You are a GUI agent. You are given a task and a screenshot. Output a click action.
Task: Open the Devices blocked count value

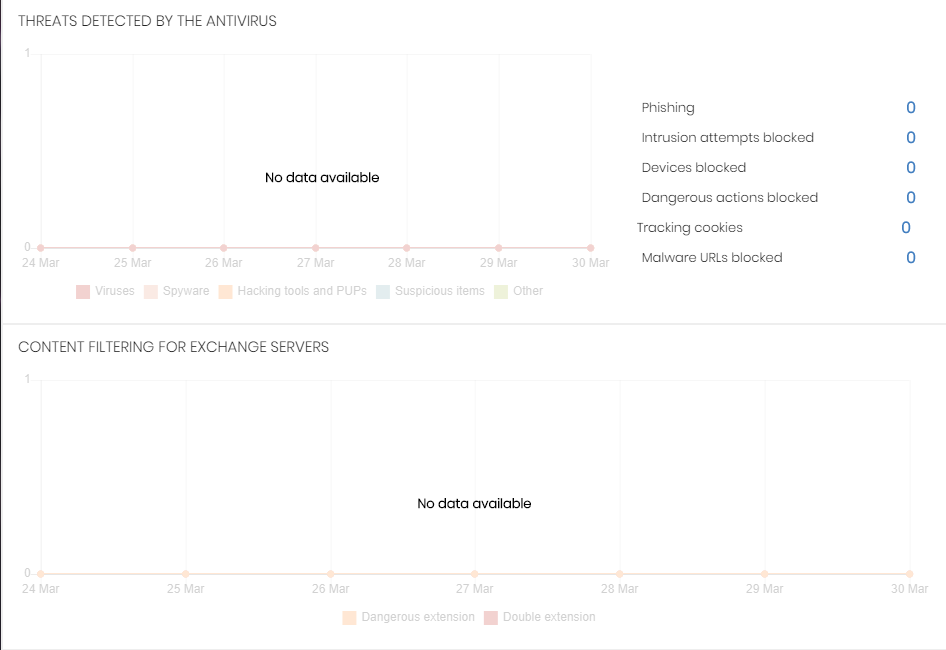tap(911, 167)
